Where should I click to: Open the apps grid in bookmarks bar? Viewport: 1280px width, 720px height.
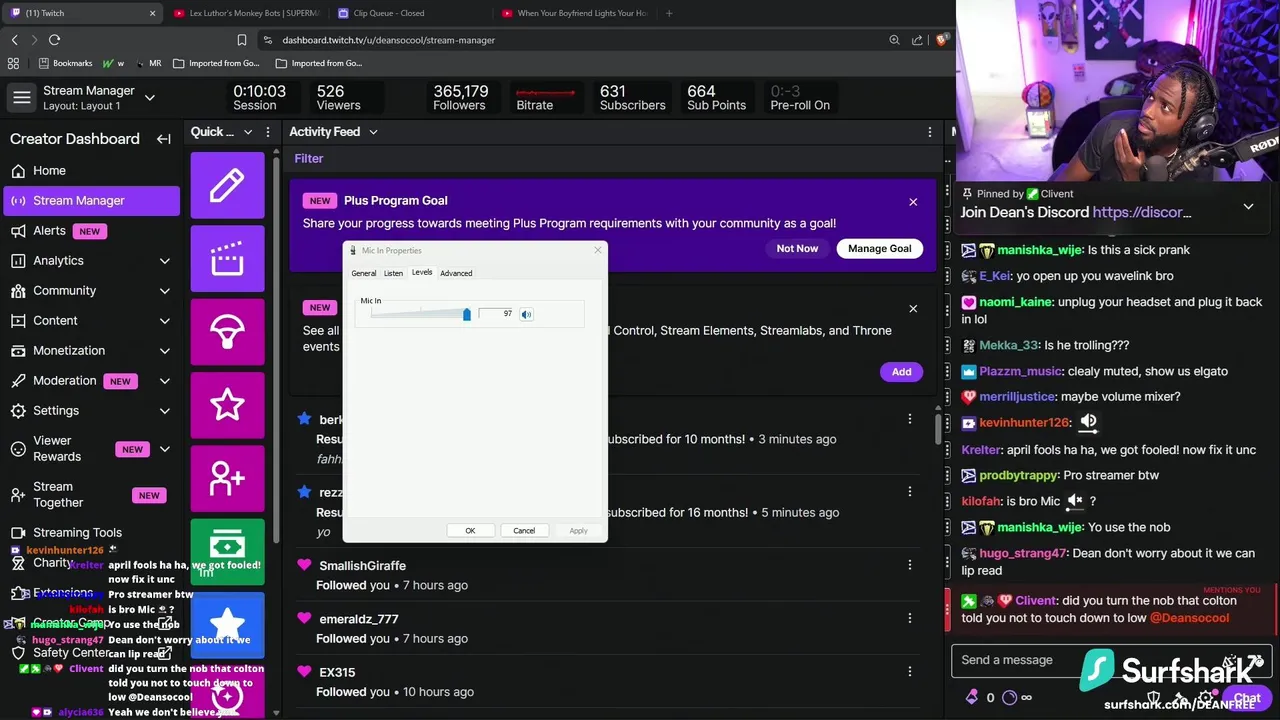coord(13,63)
